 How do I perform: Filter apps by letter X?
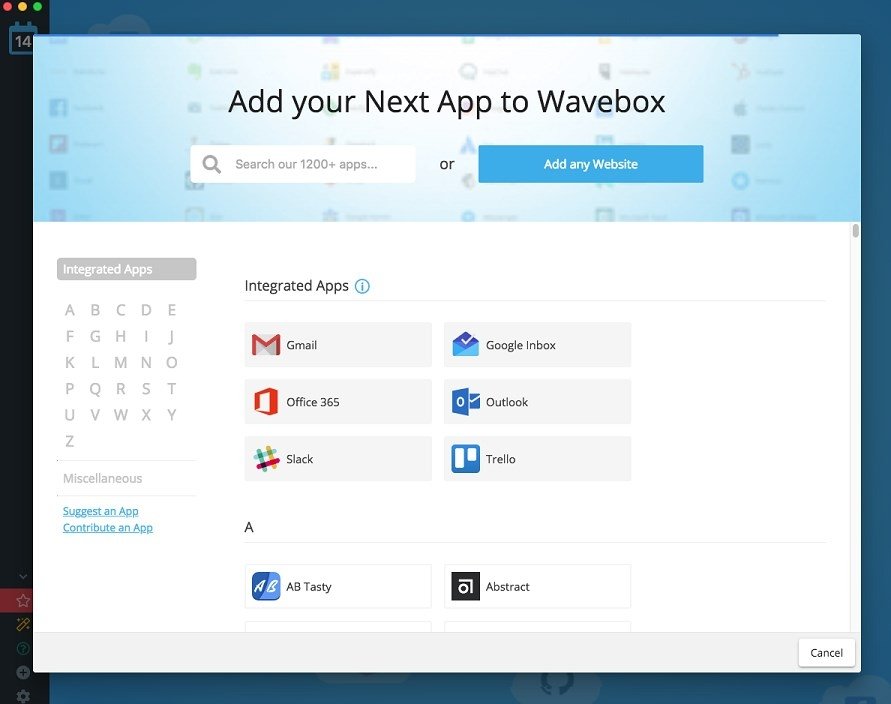coord(147,415)
